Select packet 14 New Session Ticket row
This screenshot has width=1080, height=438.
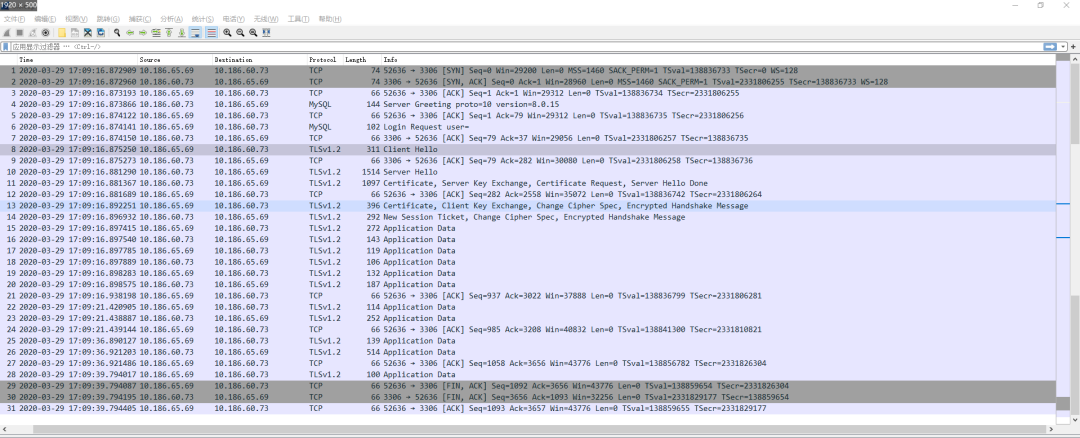528,217
